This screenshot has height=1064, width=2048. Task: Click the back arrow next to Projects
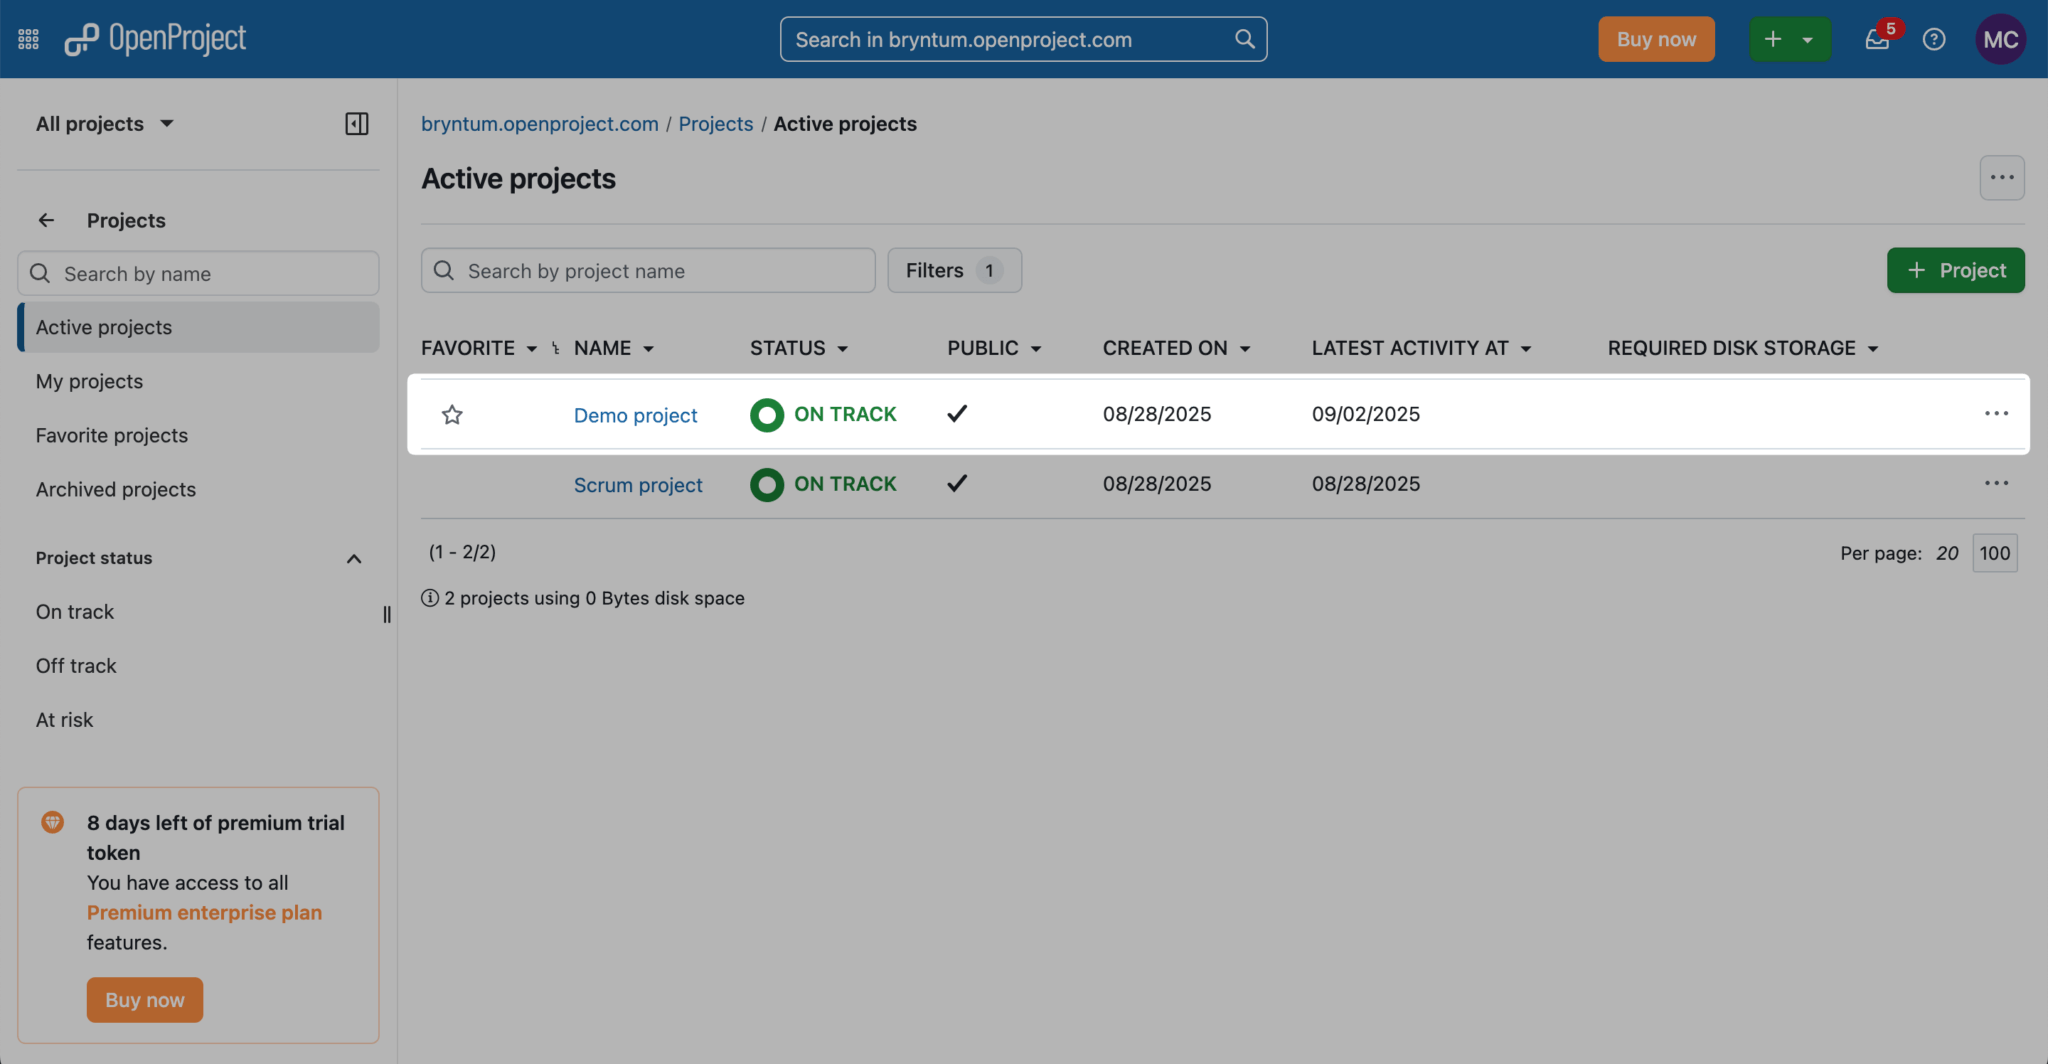pos(46,220)
